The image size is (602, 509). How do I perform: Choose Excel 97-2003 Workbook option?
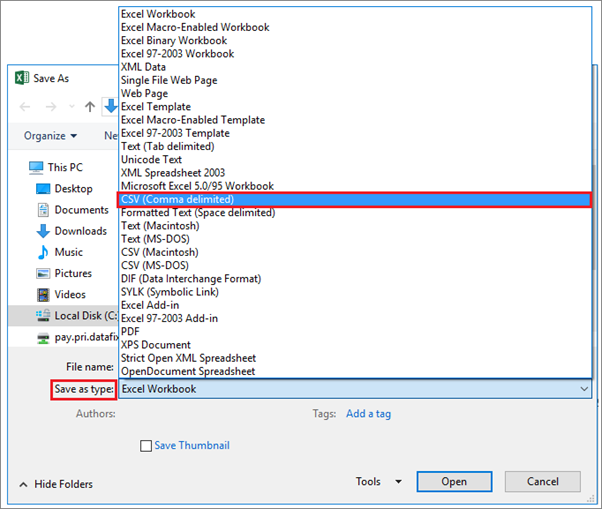click(x=355, y=54)
